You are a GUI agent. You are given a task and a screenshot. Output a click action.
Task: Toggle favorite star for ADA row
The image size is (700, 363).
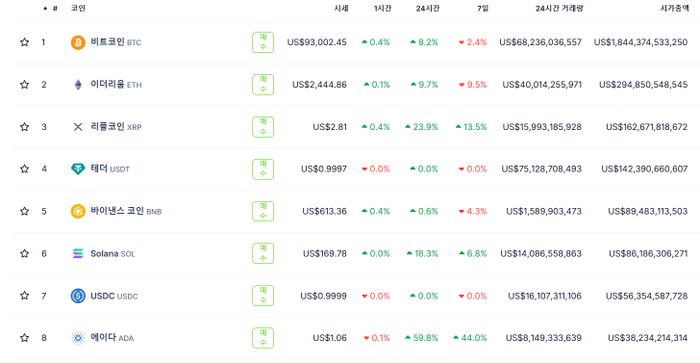tap(25, 338)
